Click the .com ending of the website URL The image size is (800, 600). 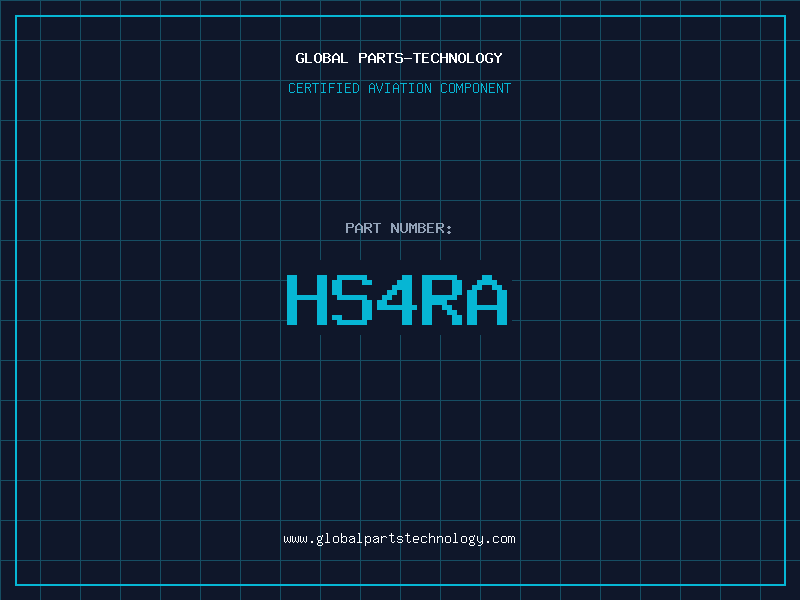pos(500,539)
